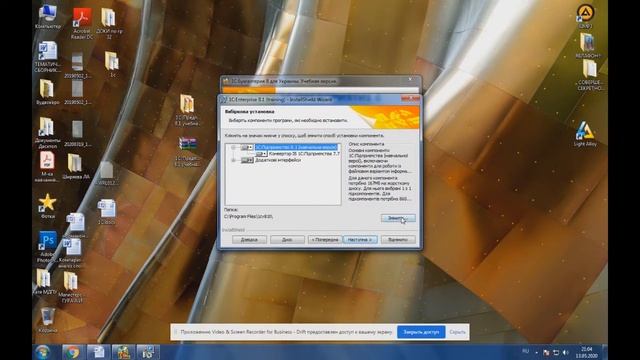640x360 pixels.
Task: Open the 1С:Предп 8.1 WinRAR archive icon
Action: pyautogui.click(x=187, y=151)
